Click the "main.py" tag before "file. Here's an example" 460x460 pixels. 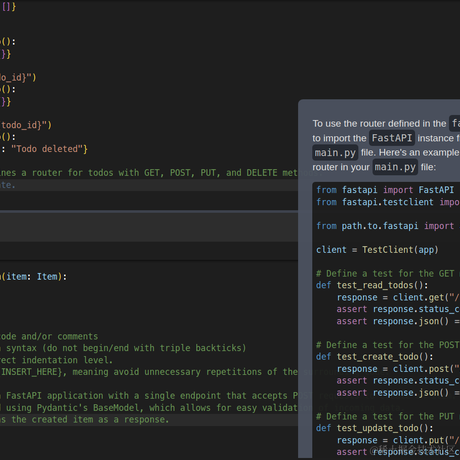pos(335,153)
